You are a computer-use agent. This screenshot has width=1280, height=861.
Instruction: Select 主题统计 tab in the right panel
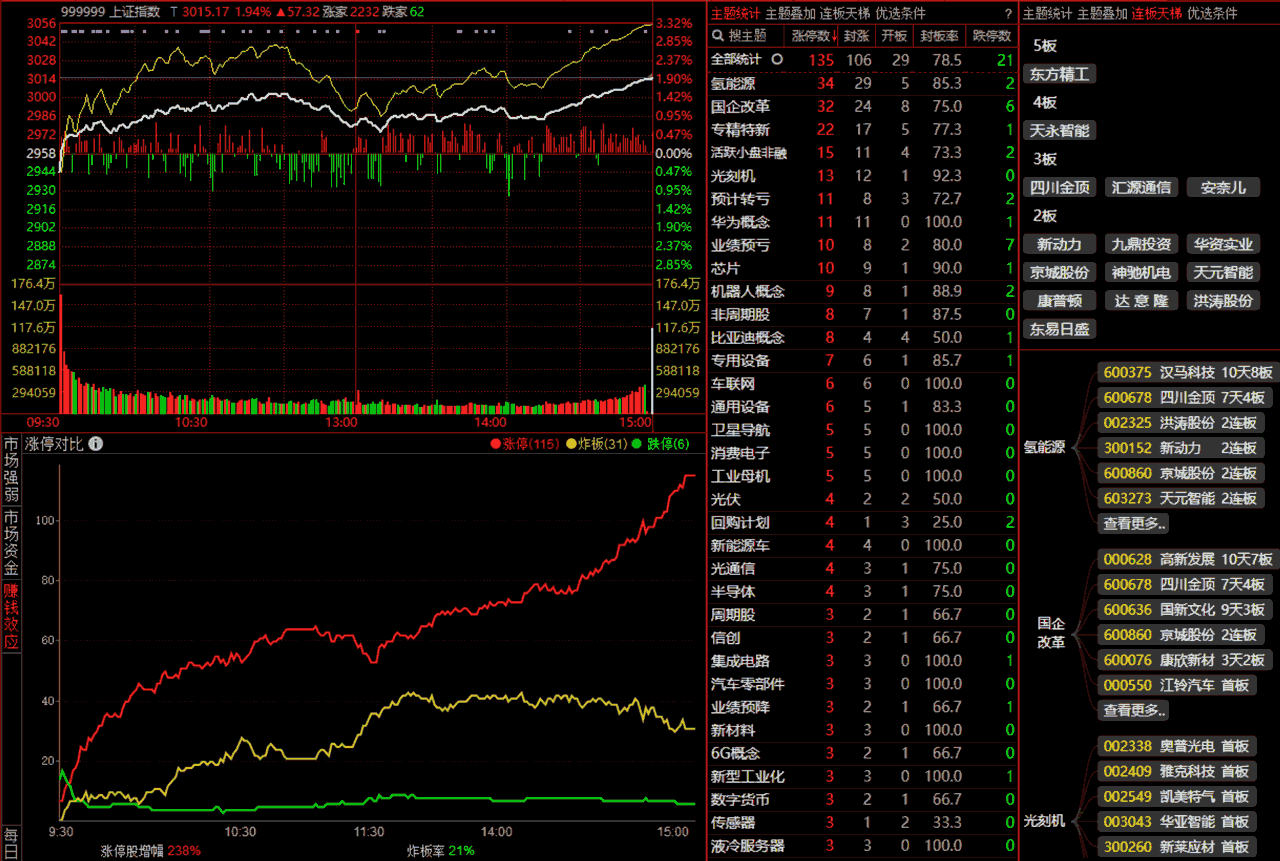(1047, 14)
